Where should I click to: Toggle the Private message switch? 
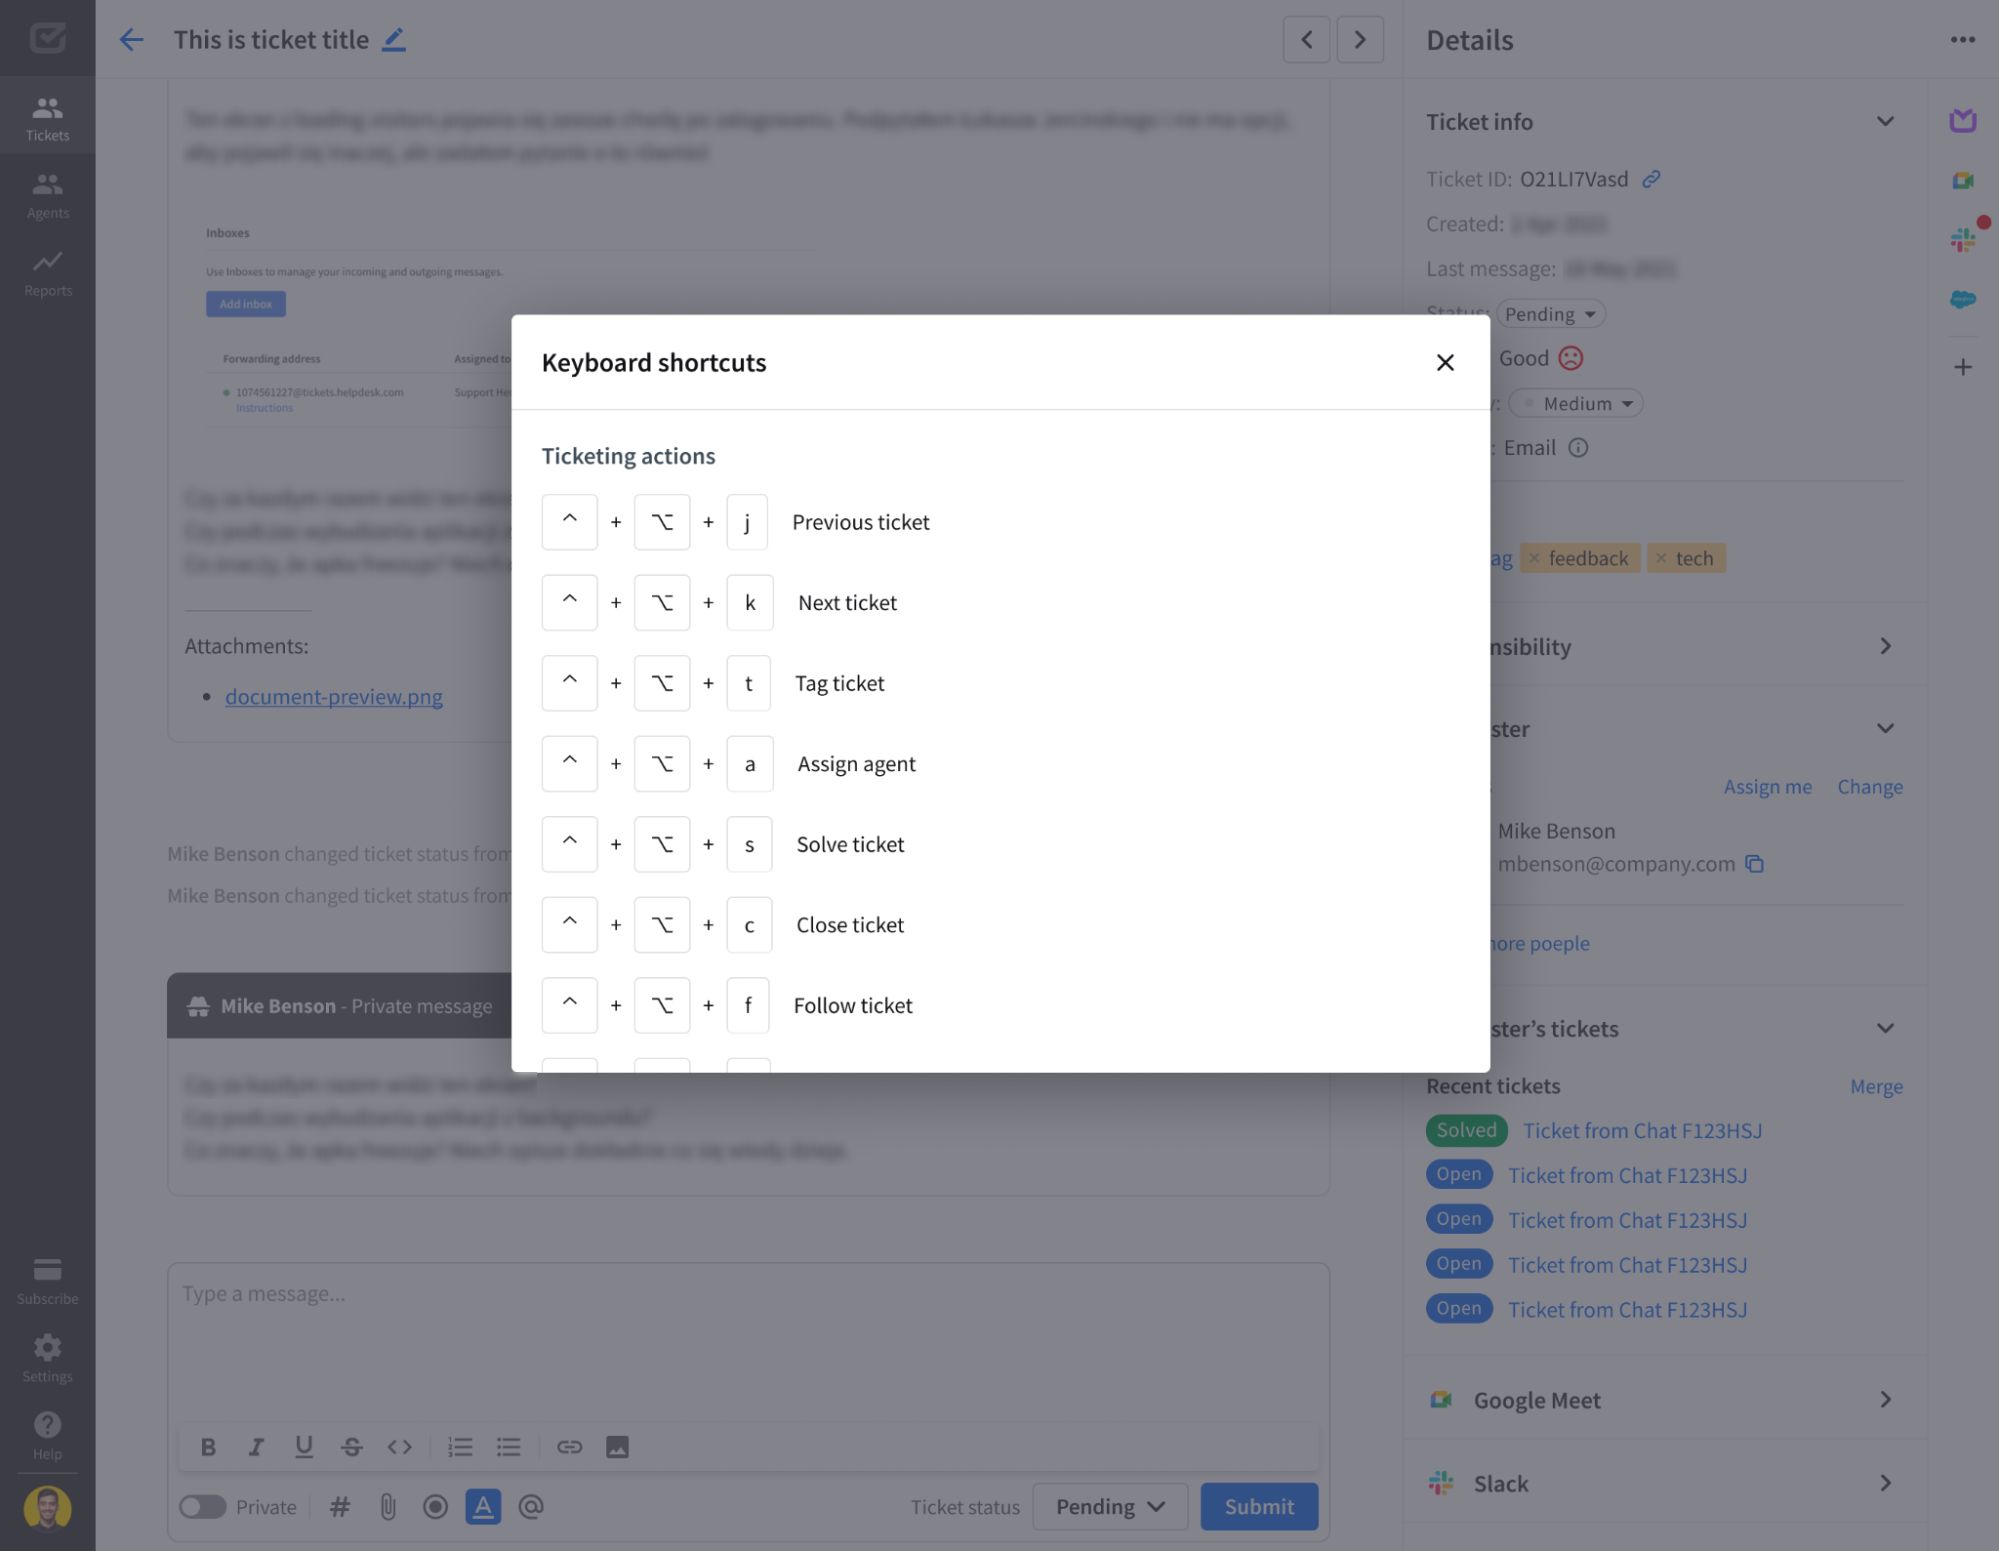point(201,1504)
